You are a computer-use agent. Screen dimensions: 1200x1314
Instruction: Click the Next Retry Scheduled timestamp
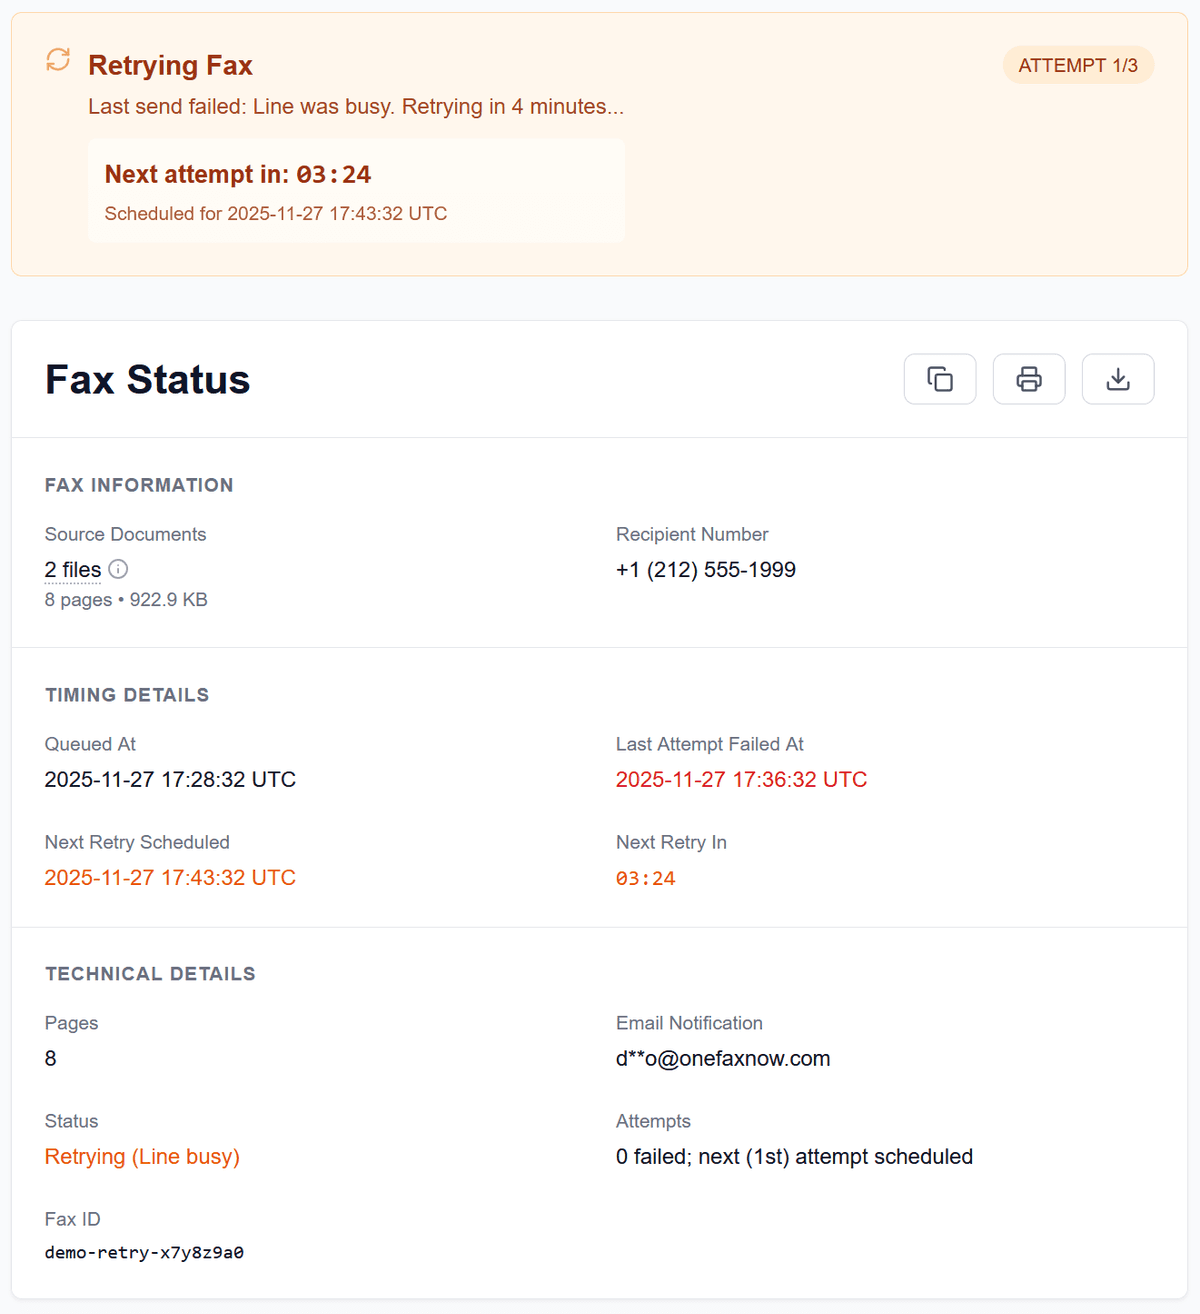[169, 877]
